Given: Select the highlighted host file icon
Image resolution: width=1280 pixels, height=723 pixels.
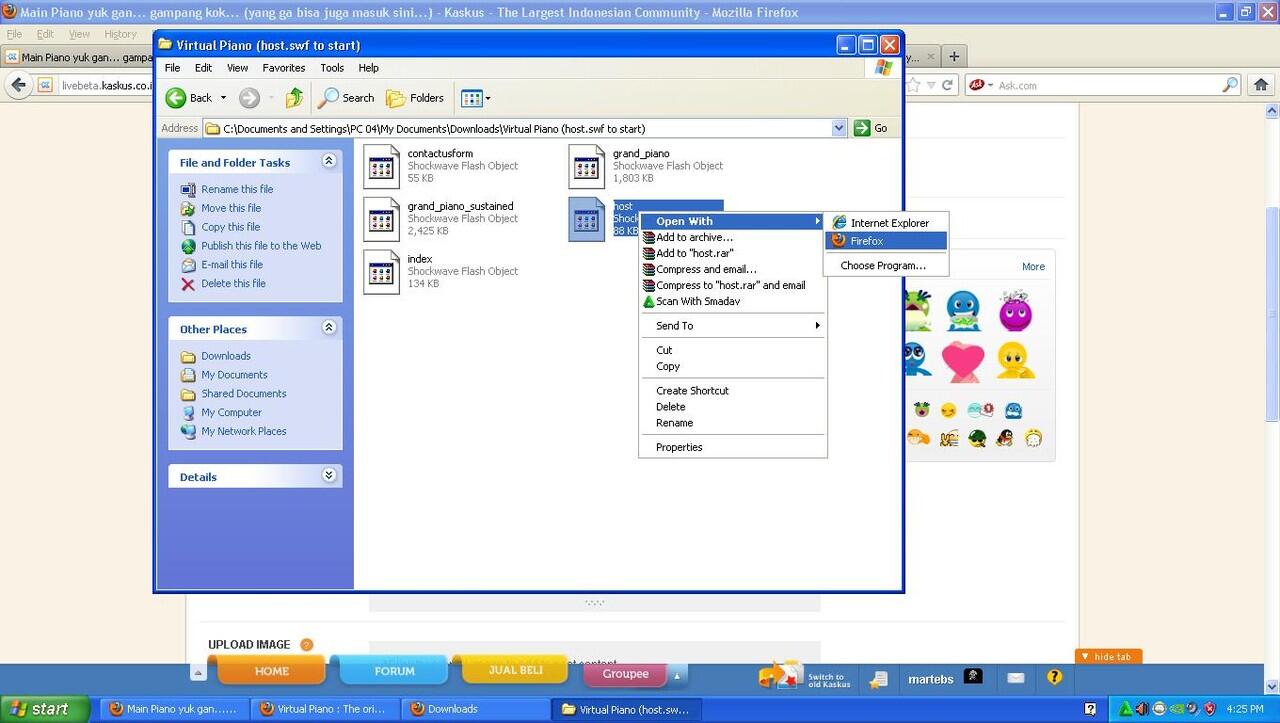Looking at the screenshot, I should pyautogui.click(x=587, y=219).
